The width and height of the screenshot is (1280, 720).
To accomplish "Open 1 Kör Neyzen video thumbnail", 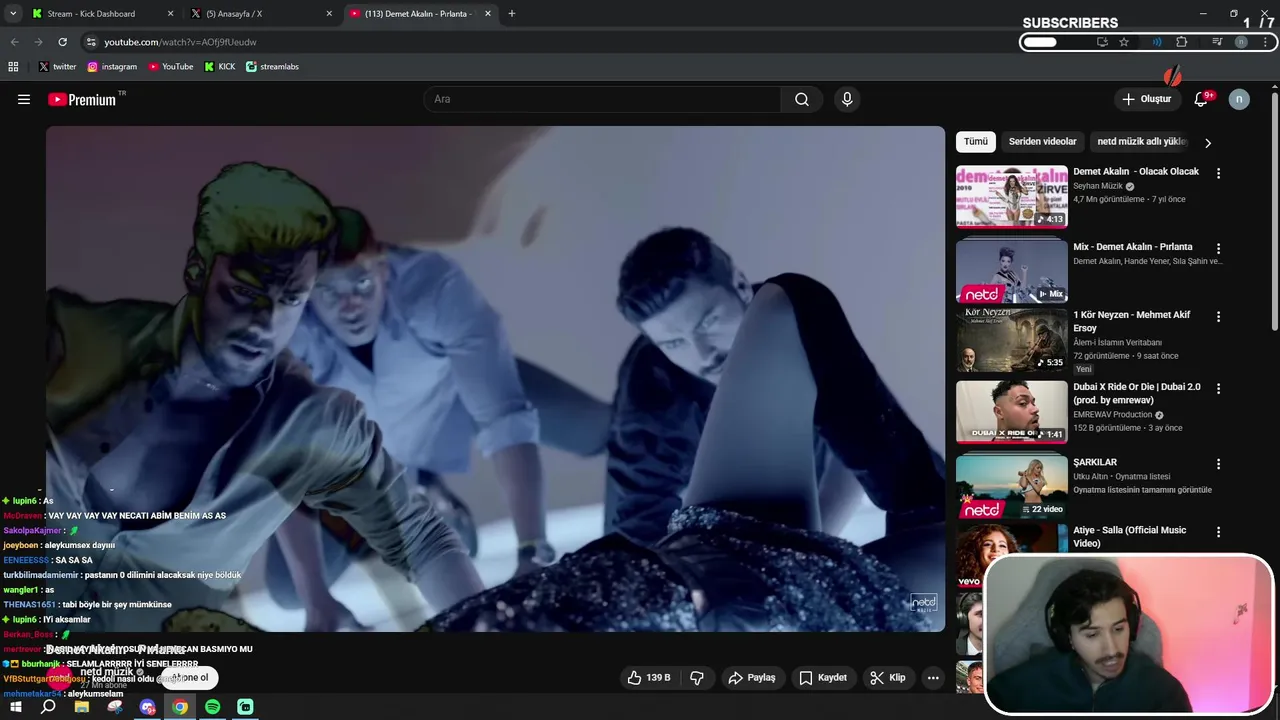I will [1012, 340].
